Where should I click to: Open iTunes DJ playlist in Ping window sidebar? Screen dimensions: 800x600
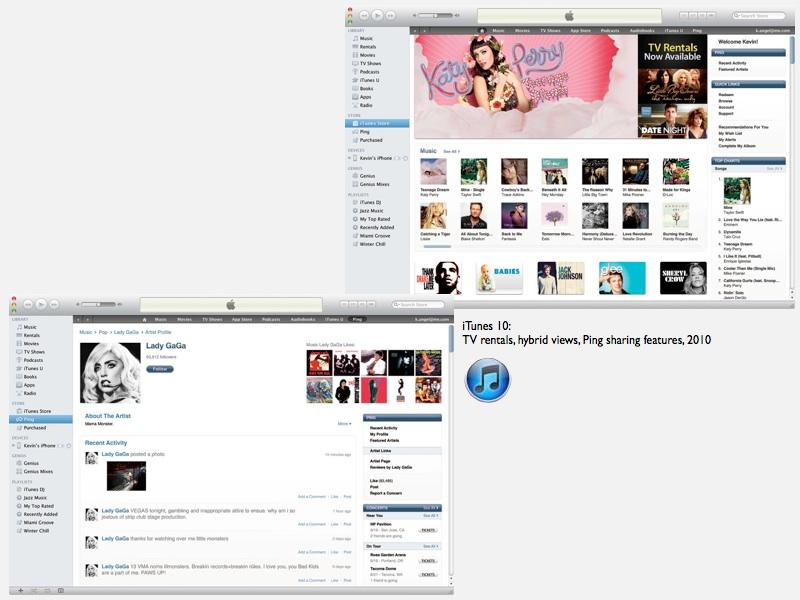tap(34, 489)
